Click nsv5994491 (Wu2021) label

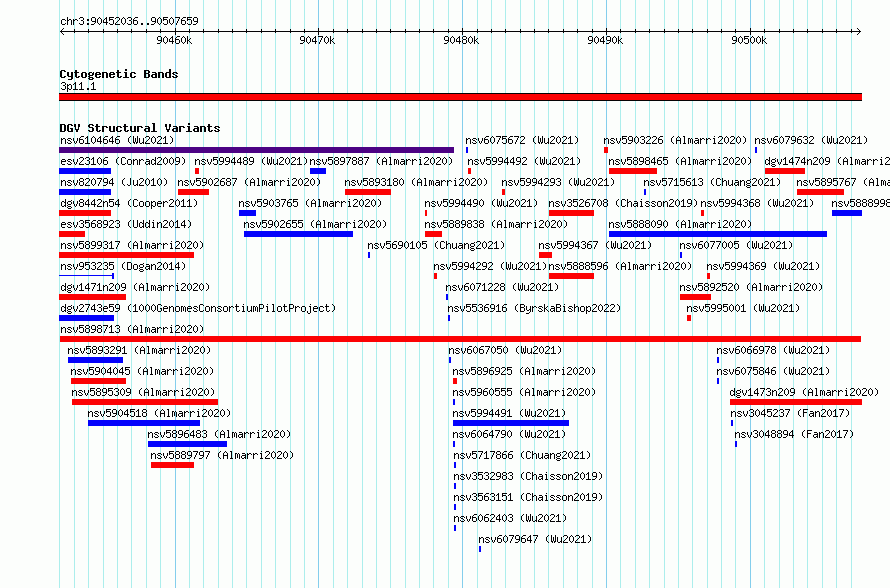click(510, 413)
